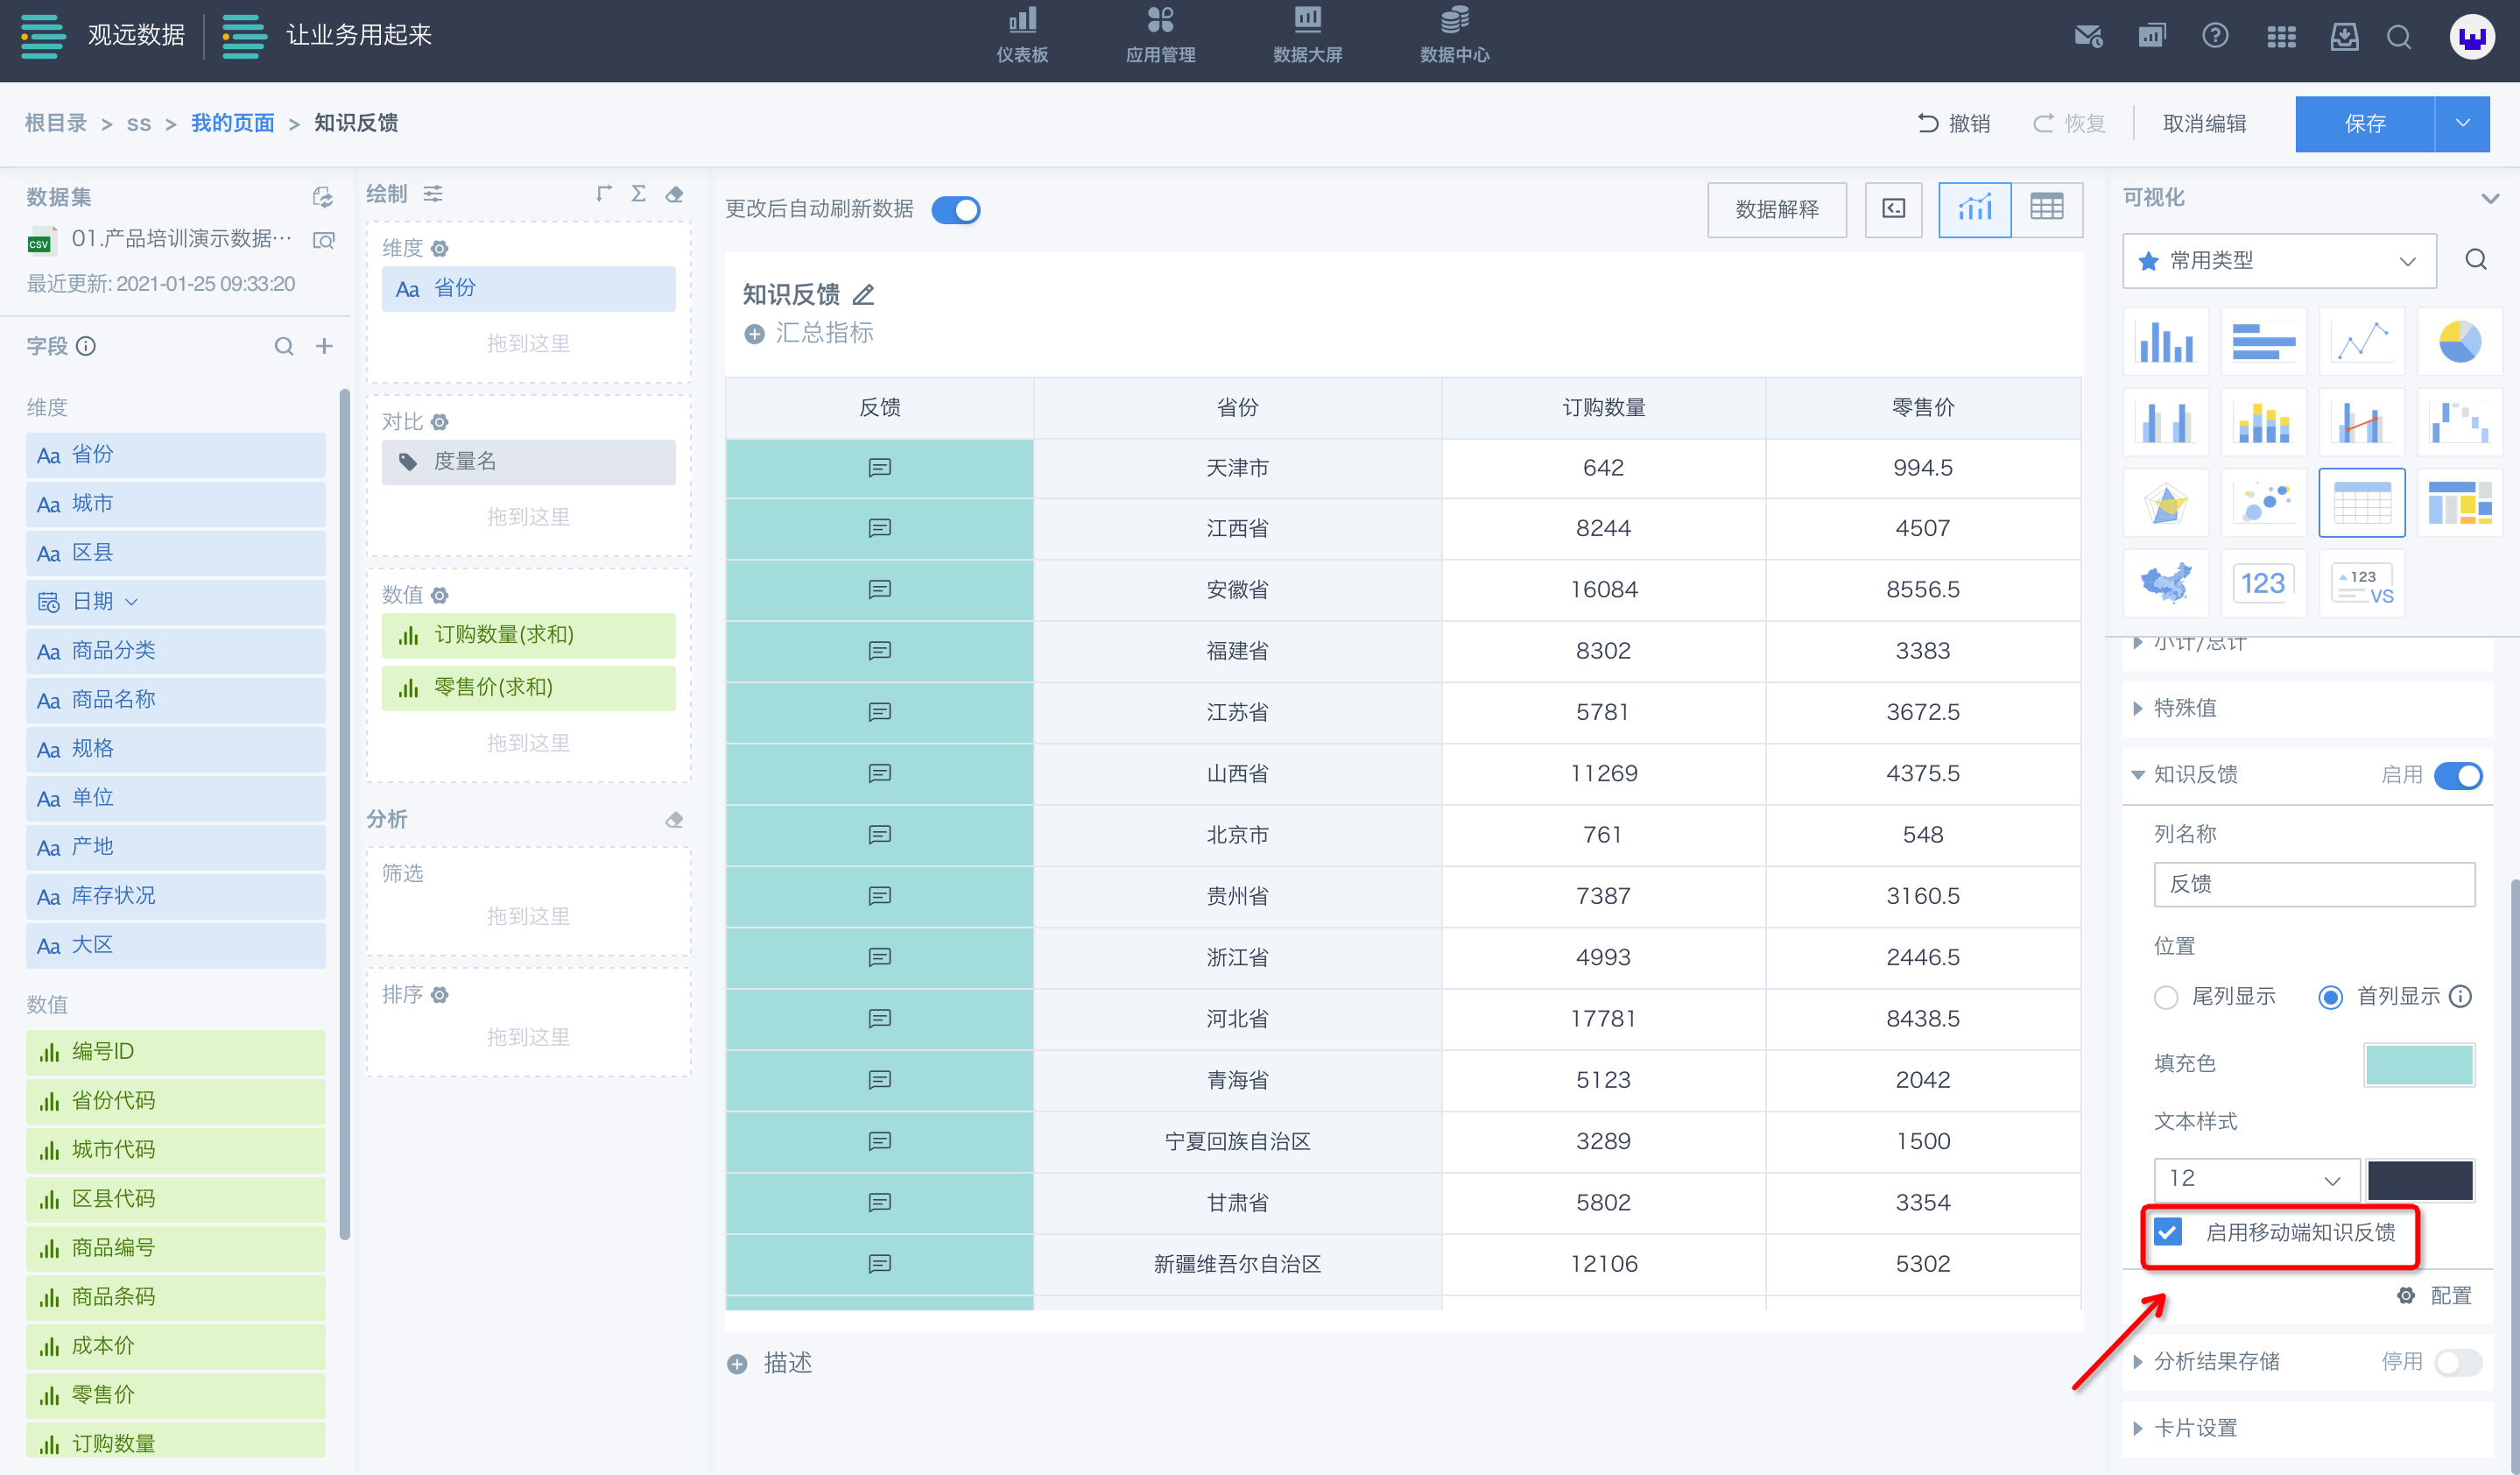The height and width of the screenshot is (1475, 2520).
Task: Switch to chart view mode
Action: (1975, 209)
